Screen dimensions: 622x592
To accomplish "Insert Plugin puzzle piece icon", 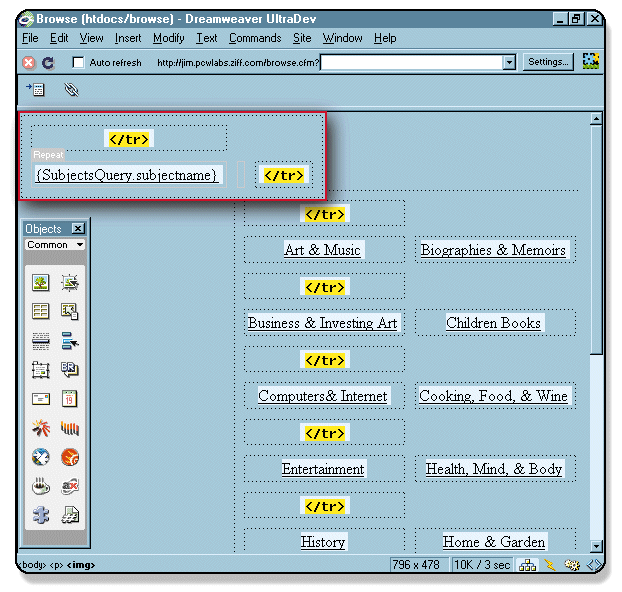I will pyautogui.click(x=41, y=515).
